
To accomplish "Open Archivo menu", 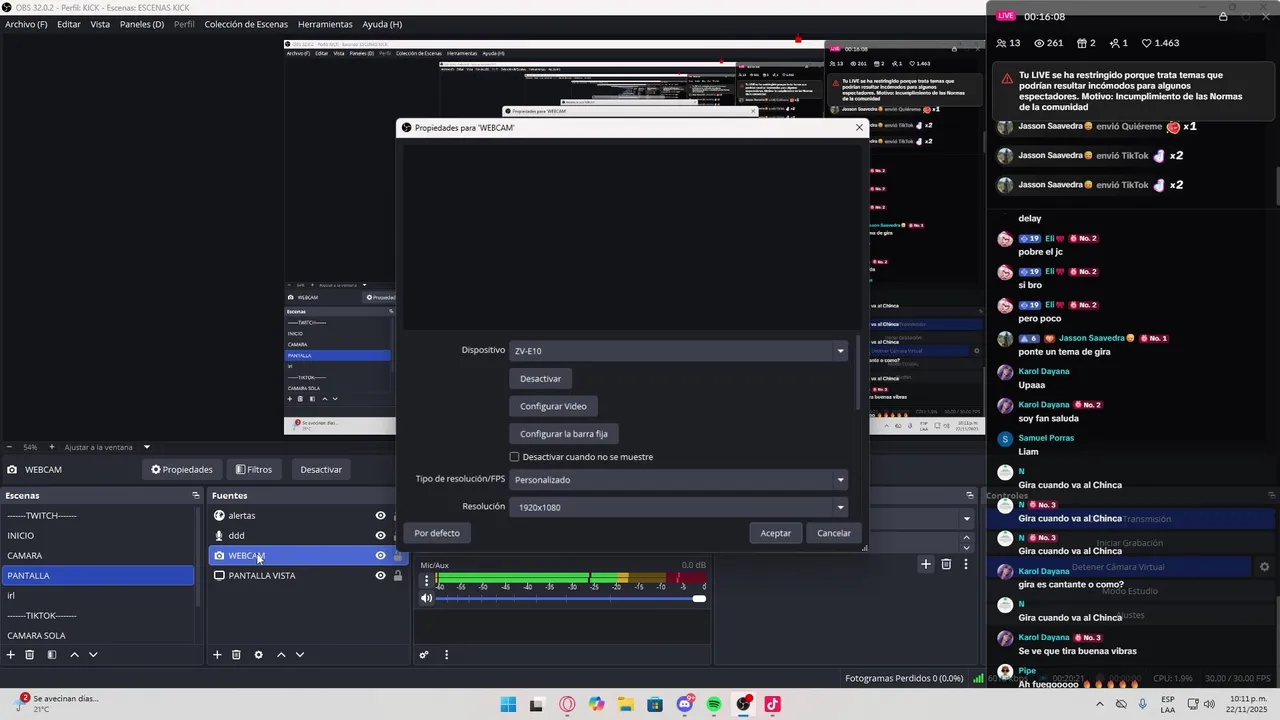I will [26, 24].
